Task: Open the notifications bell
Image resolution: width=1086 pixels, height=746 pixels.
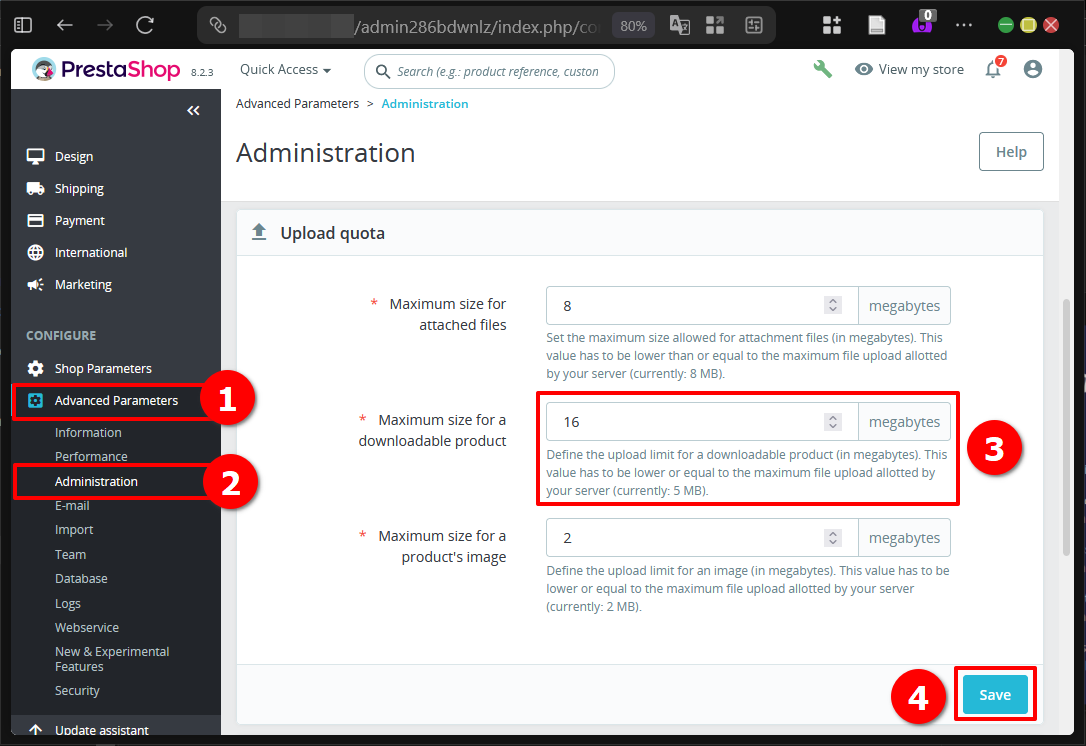Action: (x=992, y=69)
